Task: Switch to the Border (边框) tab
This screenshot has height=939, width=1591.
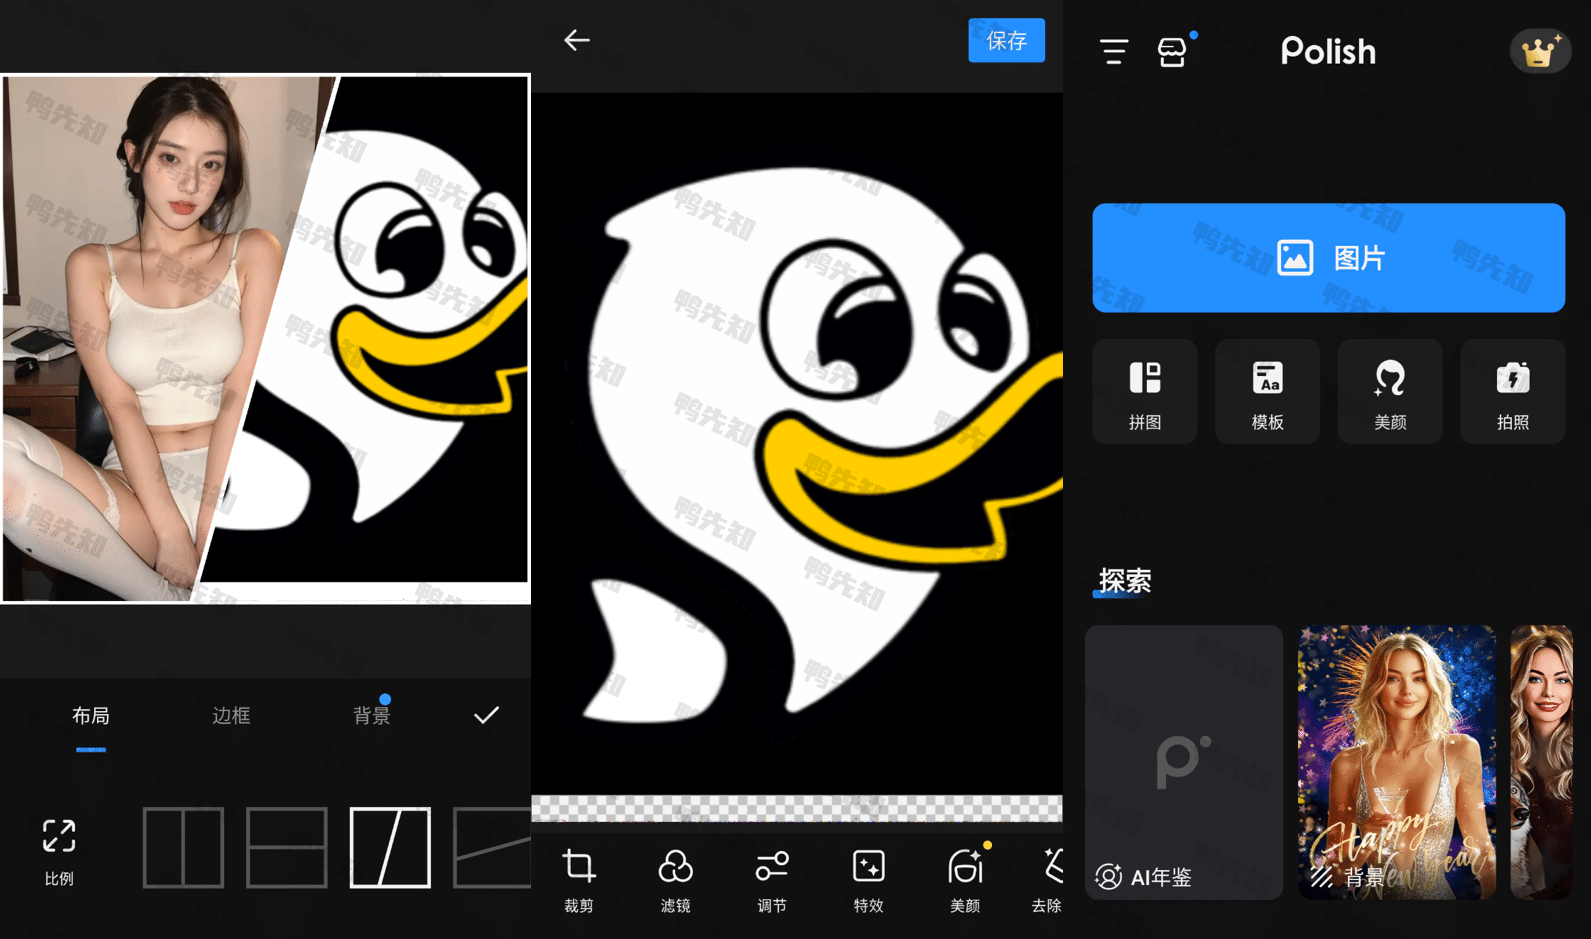Action: (231, 715)
